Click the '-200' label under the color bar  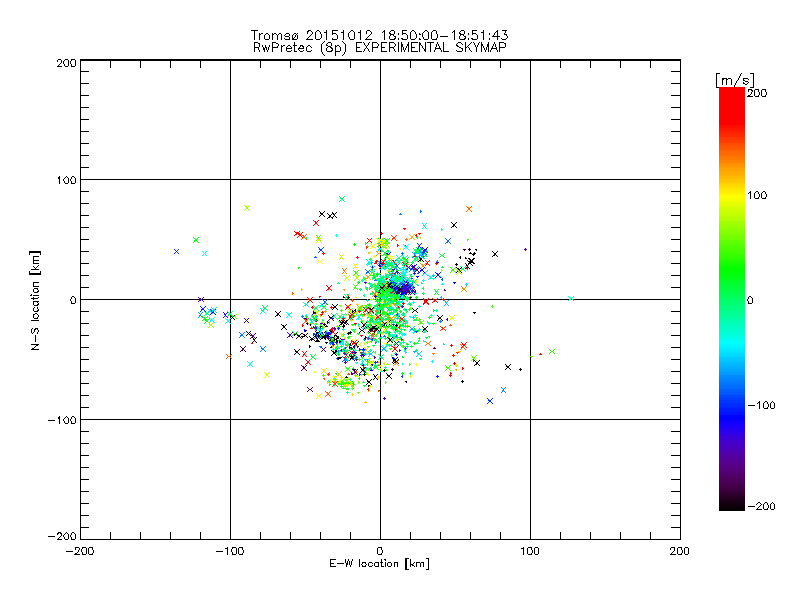coord(761,506)
